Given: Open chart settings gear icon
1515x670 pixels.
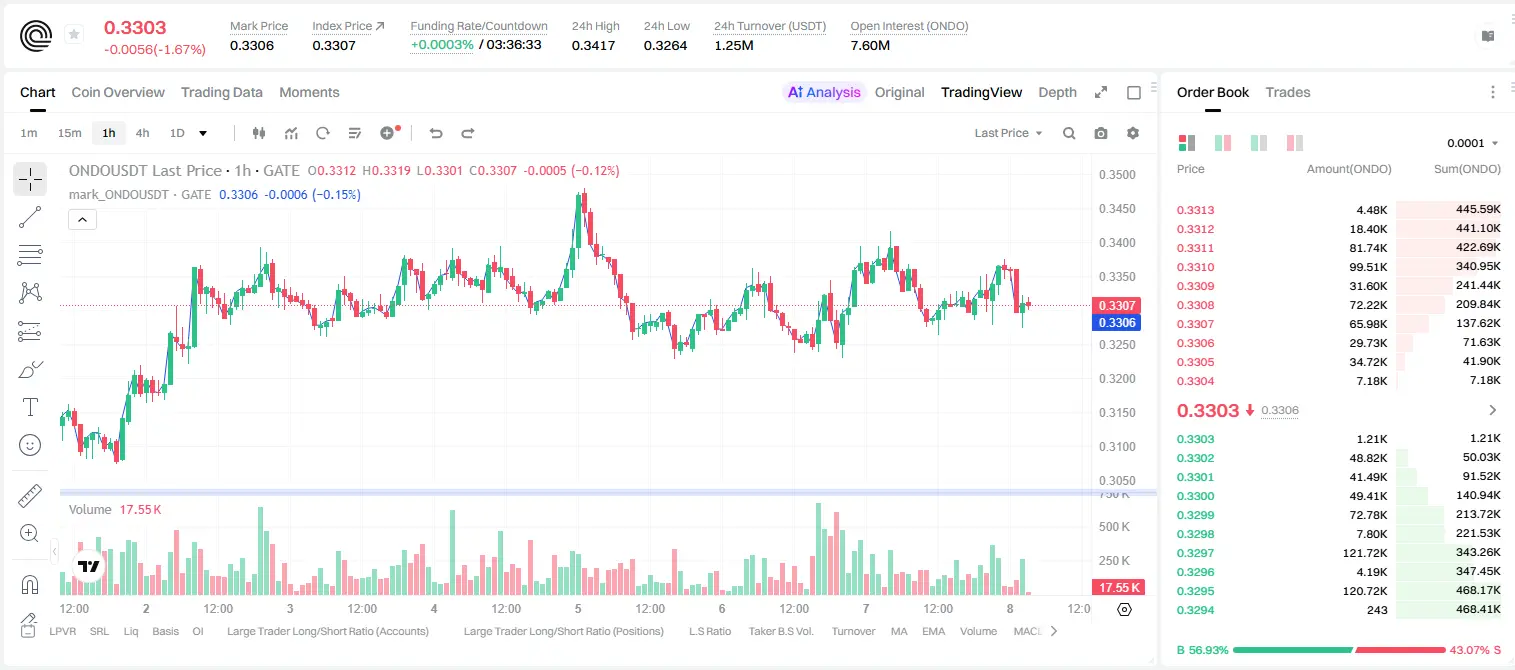Looking at the screenshot, I should 1133,133.
